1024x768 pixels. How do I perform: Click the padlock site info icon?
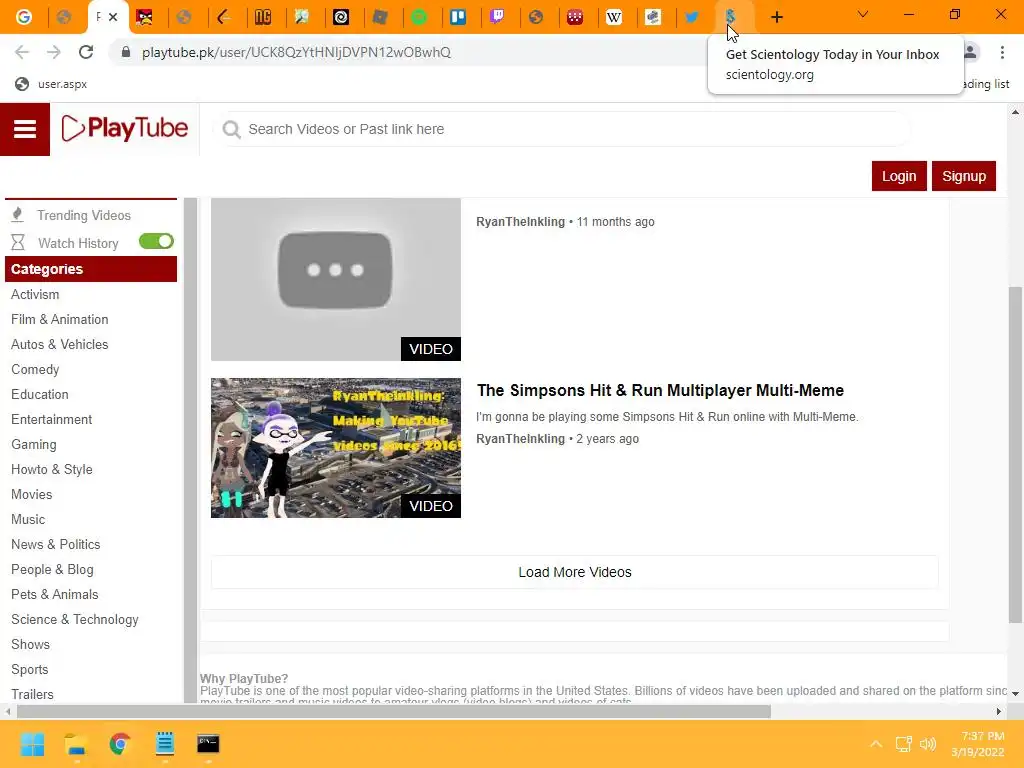(126, 52)
